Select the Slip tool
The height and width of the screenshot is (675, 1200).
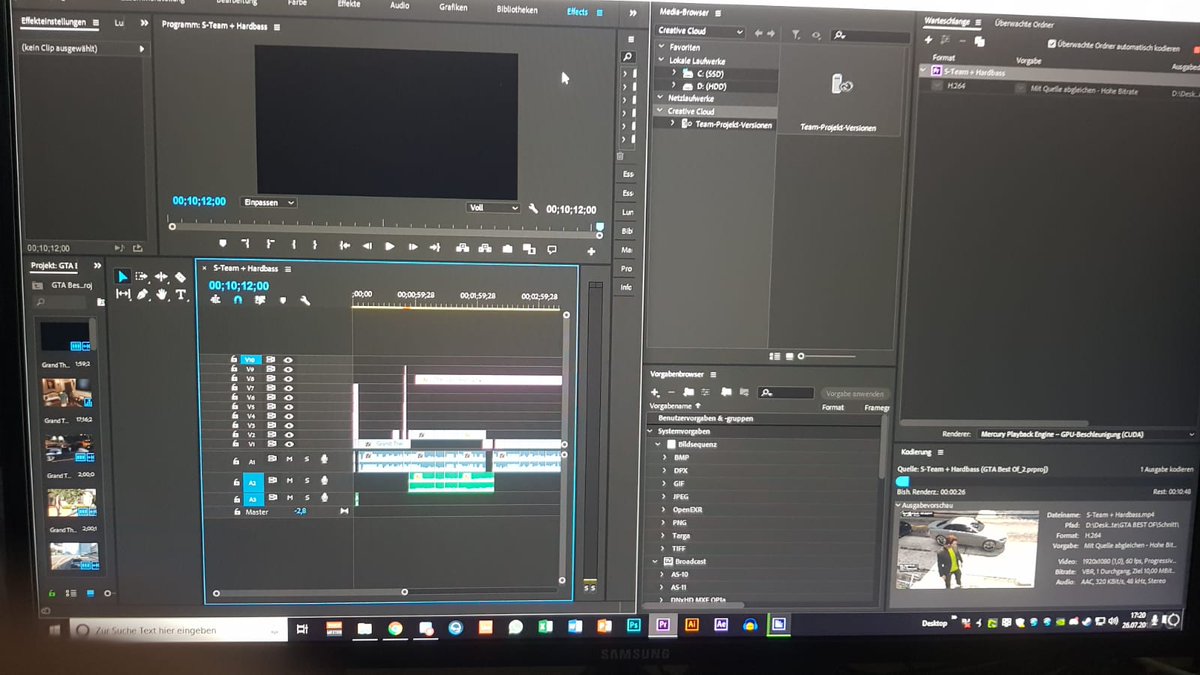pyautogui.click(x=123, y=294)
